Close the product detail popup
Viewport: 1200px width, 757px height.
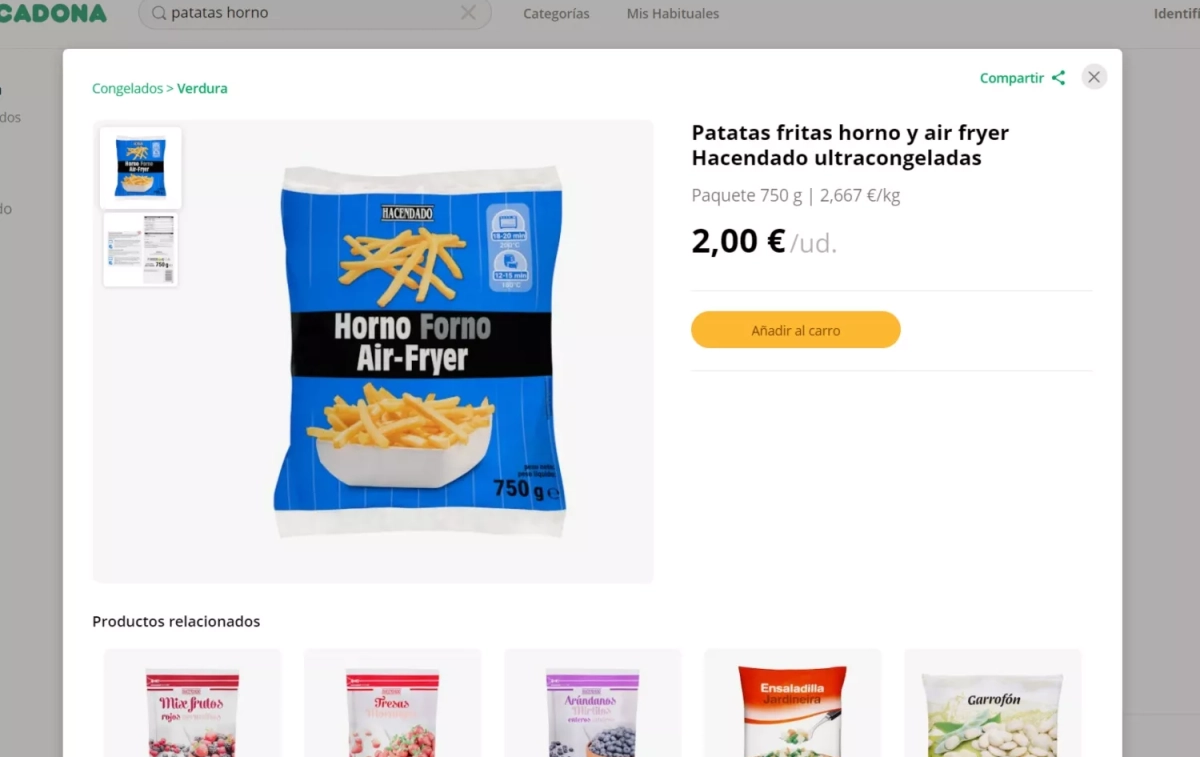coord(1094,77)
